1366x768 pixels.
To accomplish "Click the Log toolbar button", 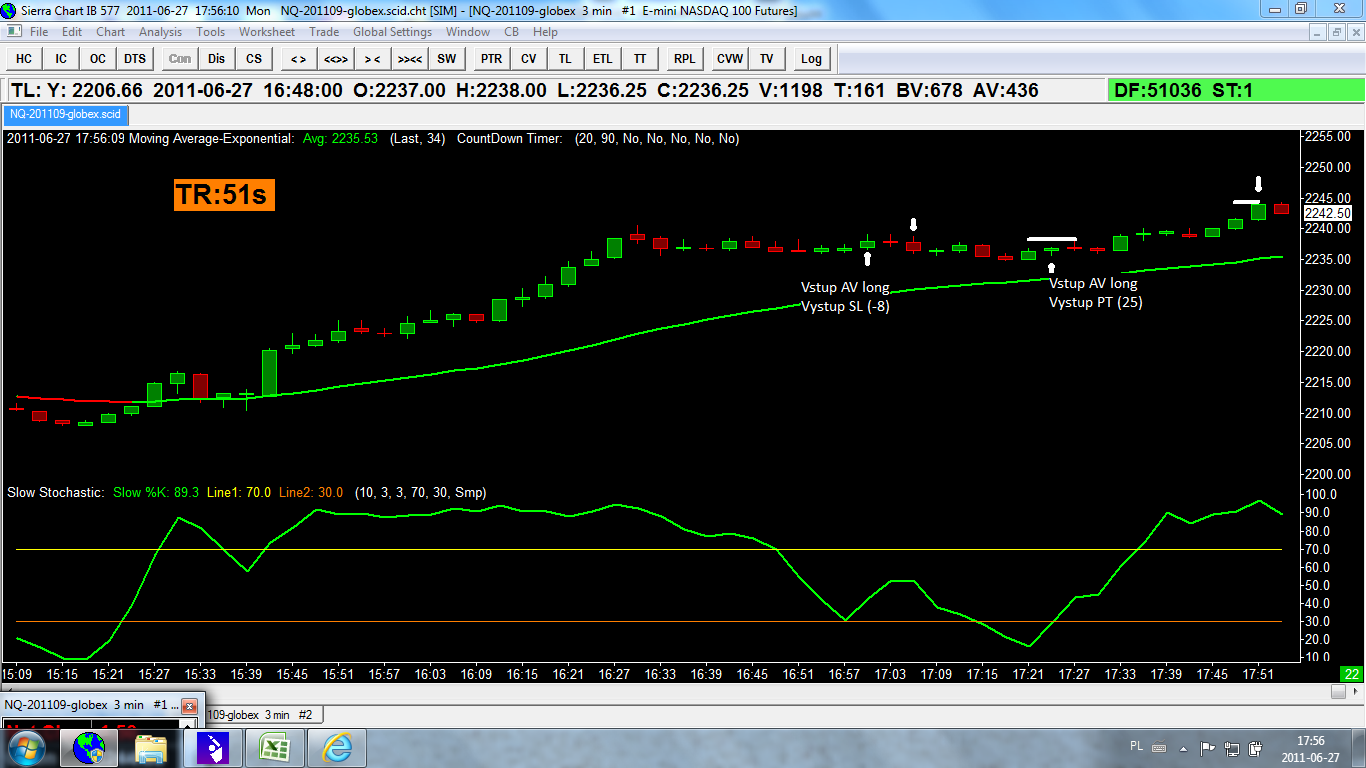I will 811,59.
